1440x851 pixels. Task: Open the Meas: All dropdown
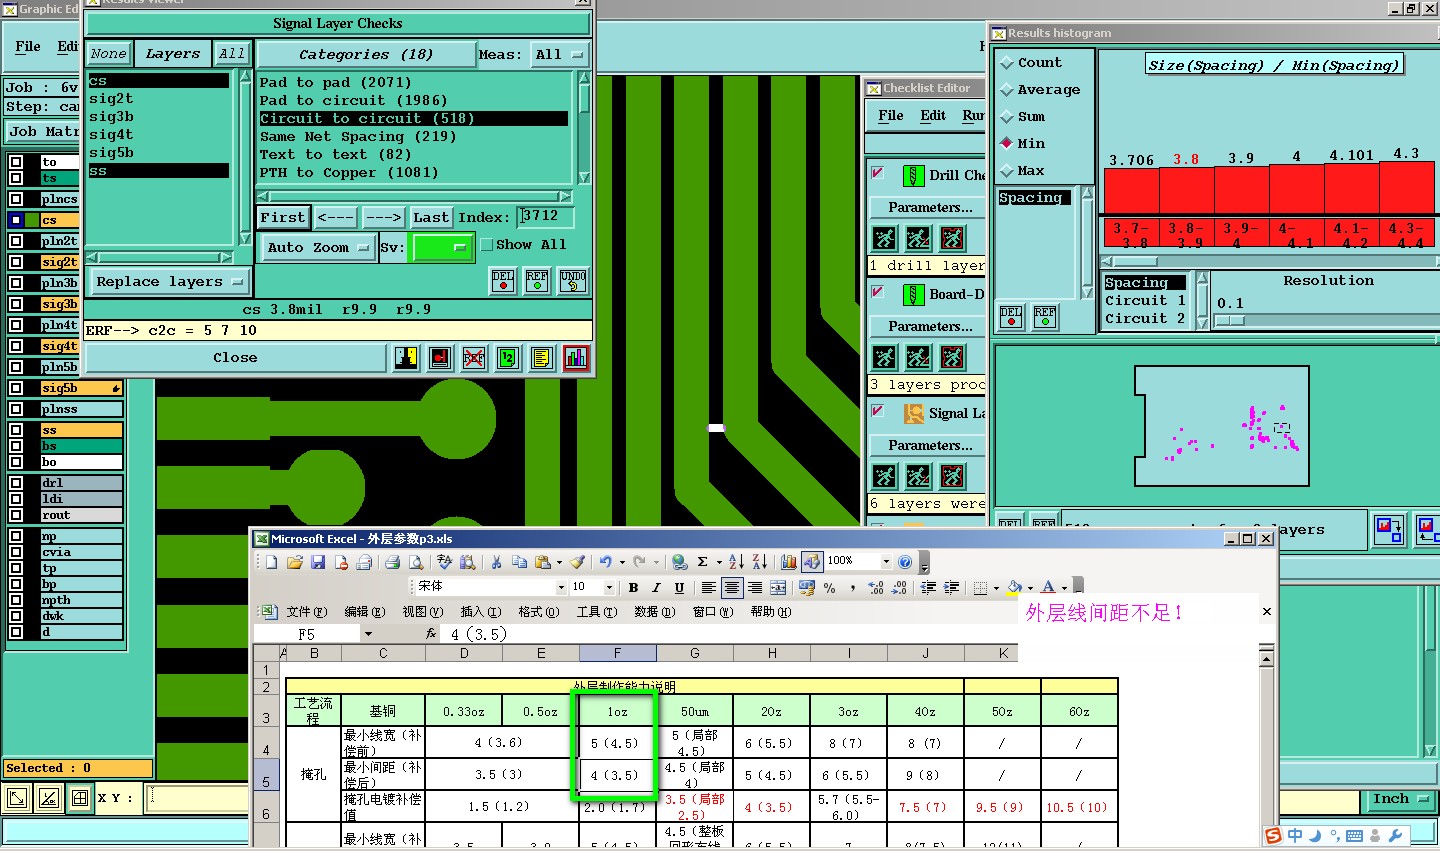559,55
